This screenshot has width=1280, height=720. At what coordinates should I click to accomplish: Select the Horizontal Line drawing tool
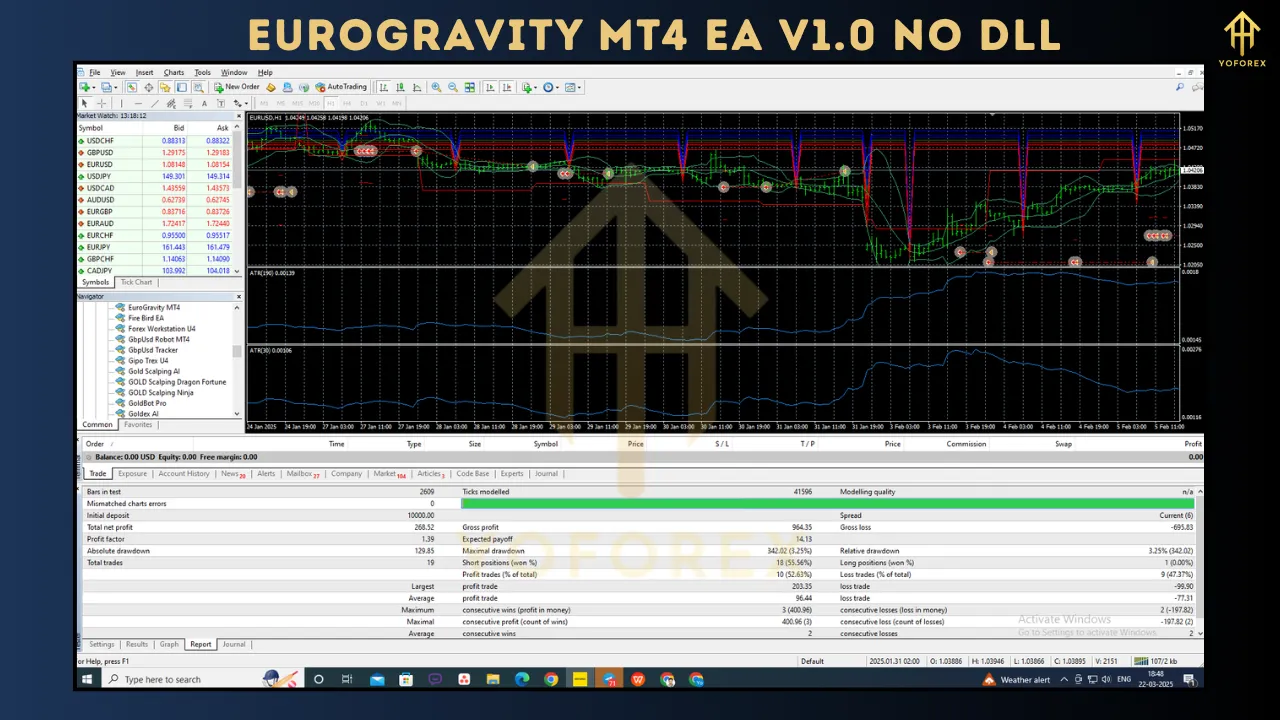(138, 103)
